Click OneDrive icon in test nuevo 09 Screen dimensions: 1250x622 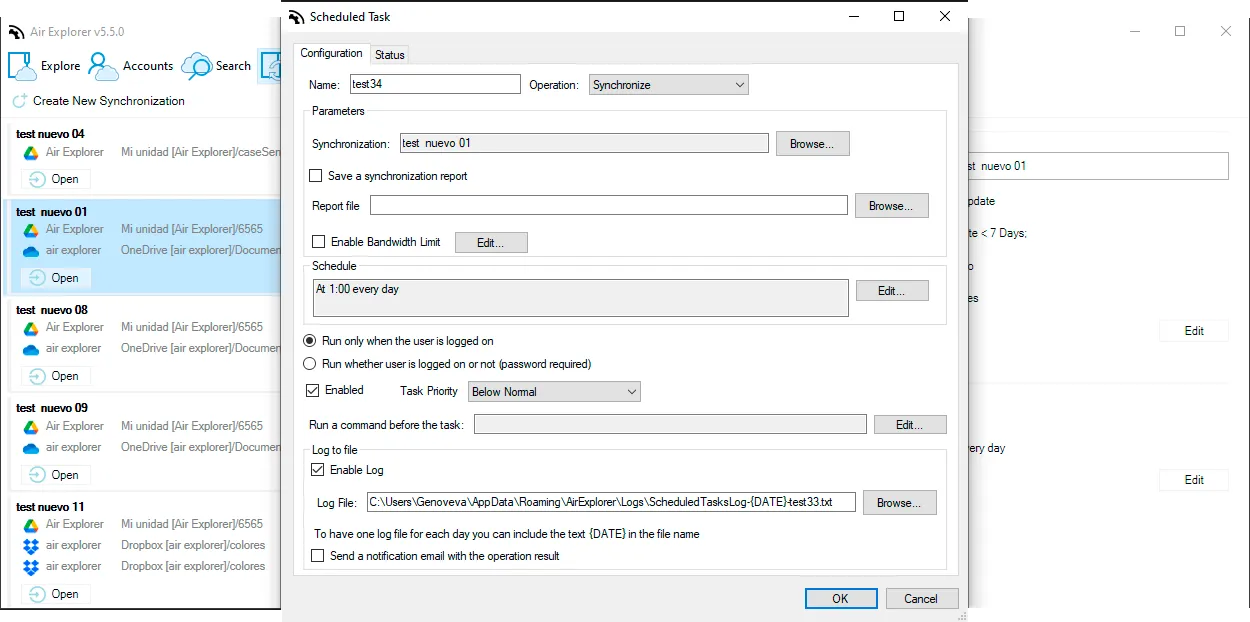(31, 448)
